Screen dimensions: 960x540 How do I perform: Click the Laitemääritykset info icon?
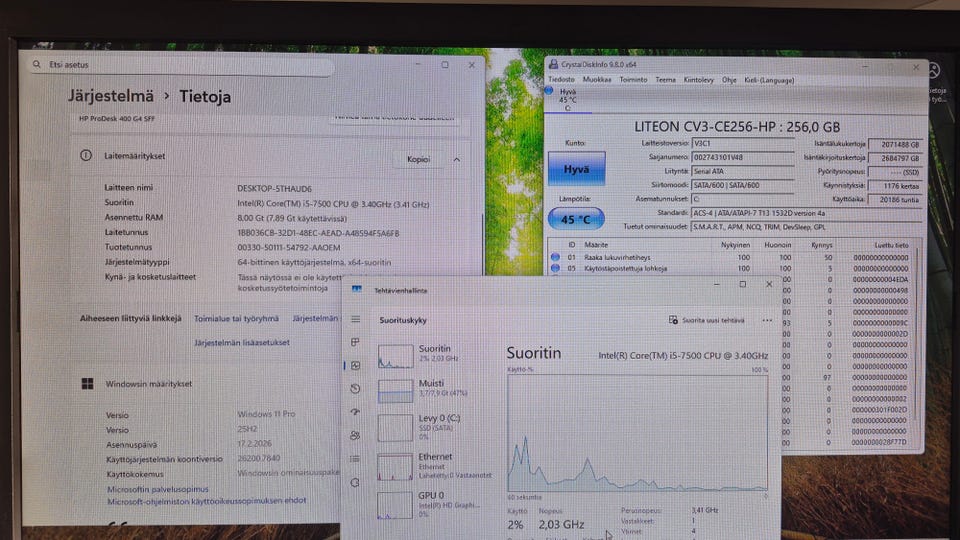click(x=86, y=156)
